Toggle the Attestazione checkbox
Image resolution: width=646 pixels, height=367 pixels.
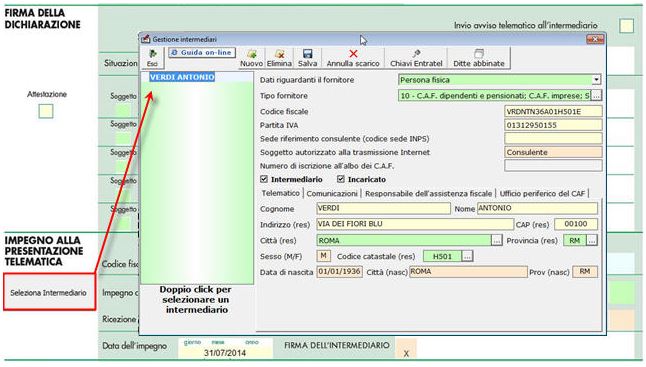(x=46, y=111)
